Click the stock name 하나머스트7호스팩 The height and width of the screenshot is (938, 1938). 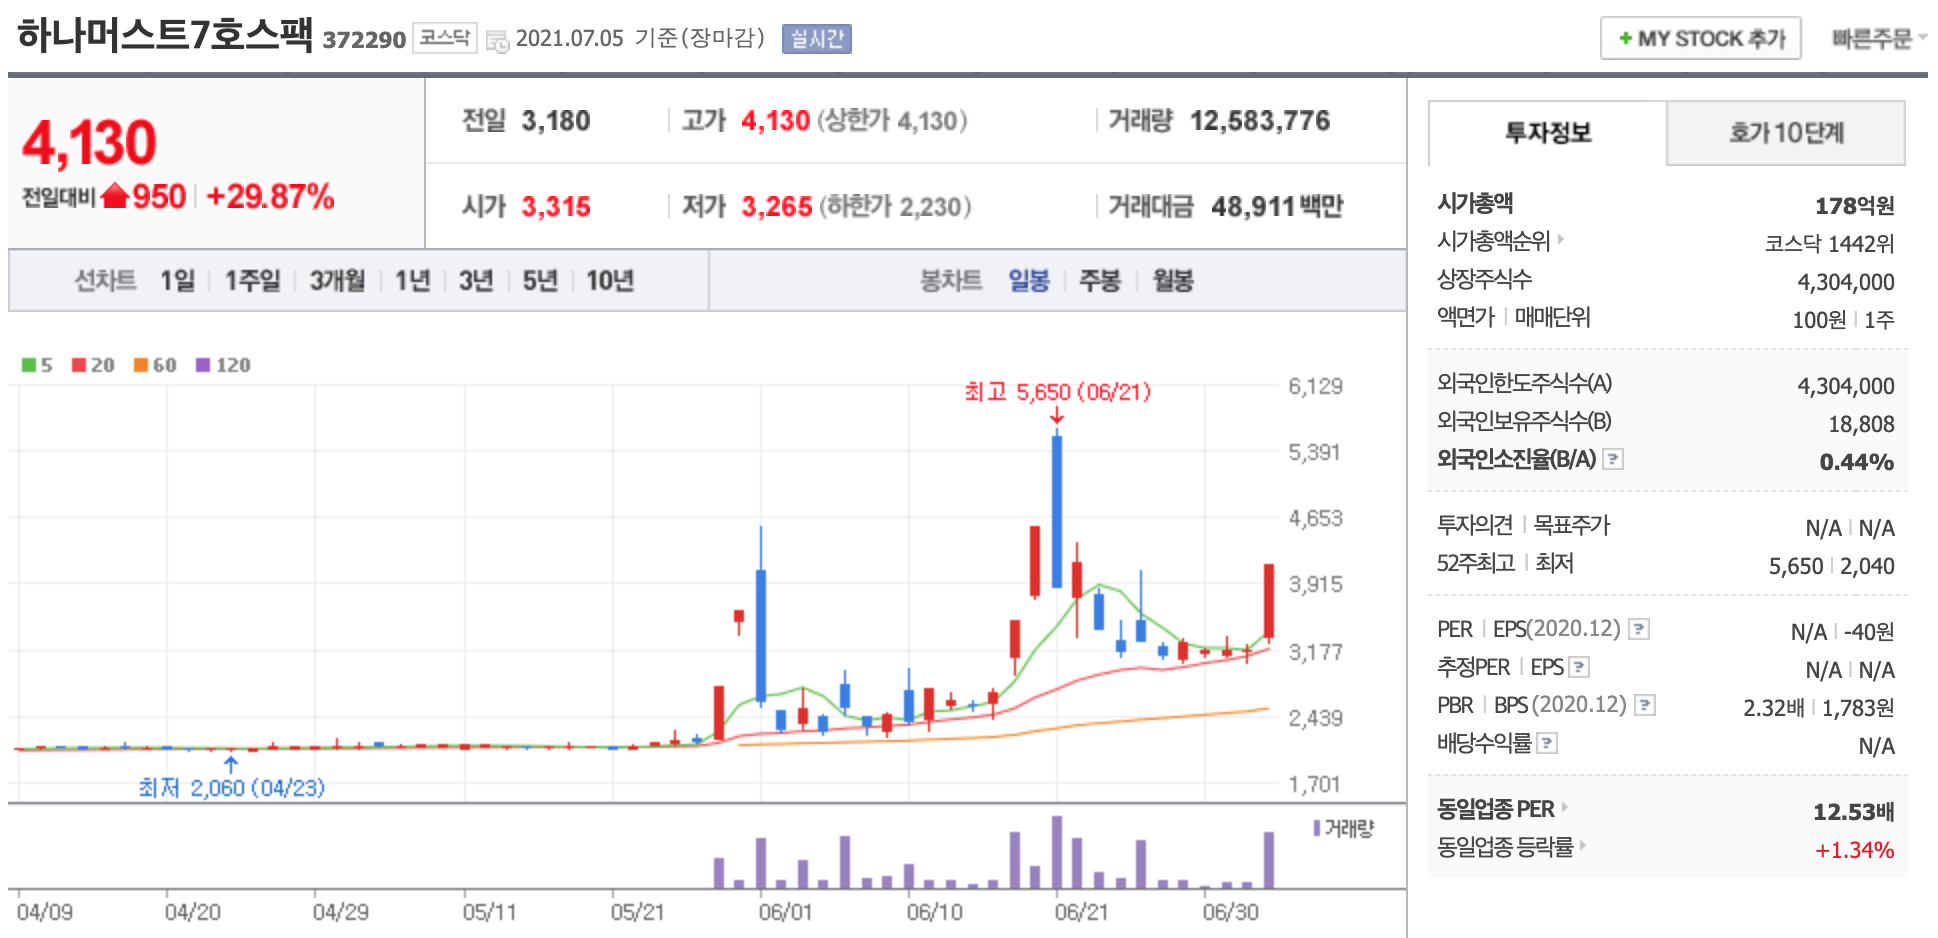pos(165,35)
